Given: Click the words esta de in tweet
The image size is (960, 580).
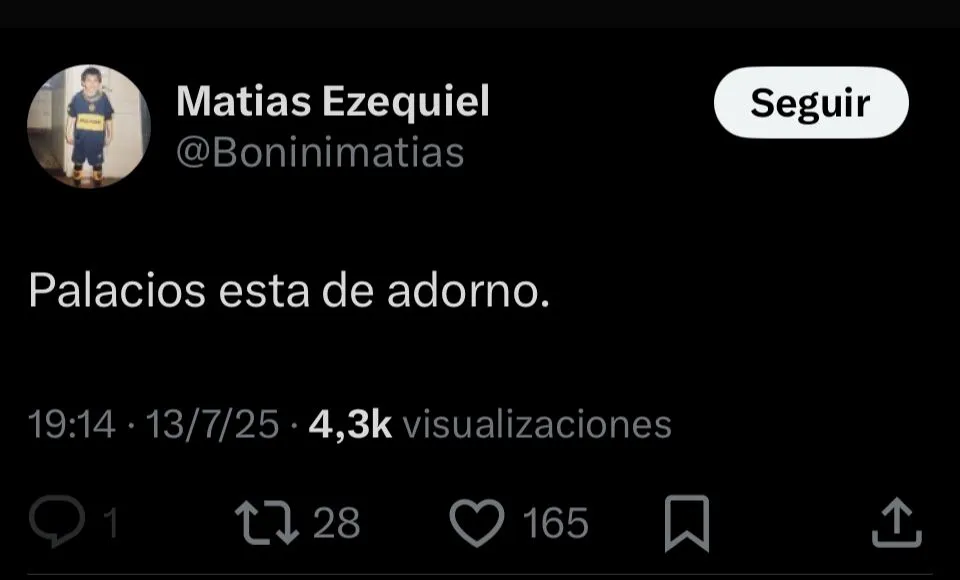Looking at the screenshot, I should point(296,290).
